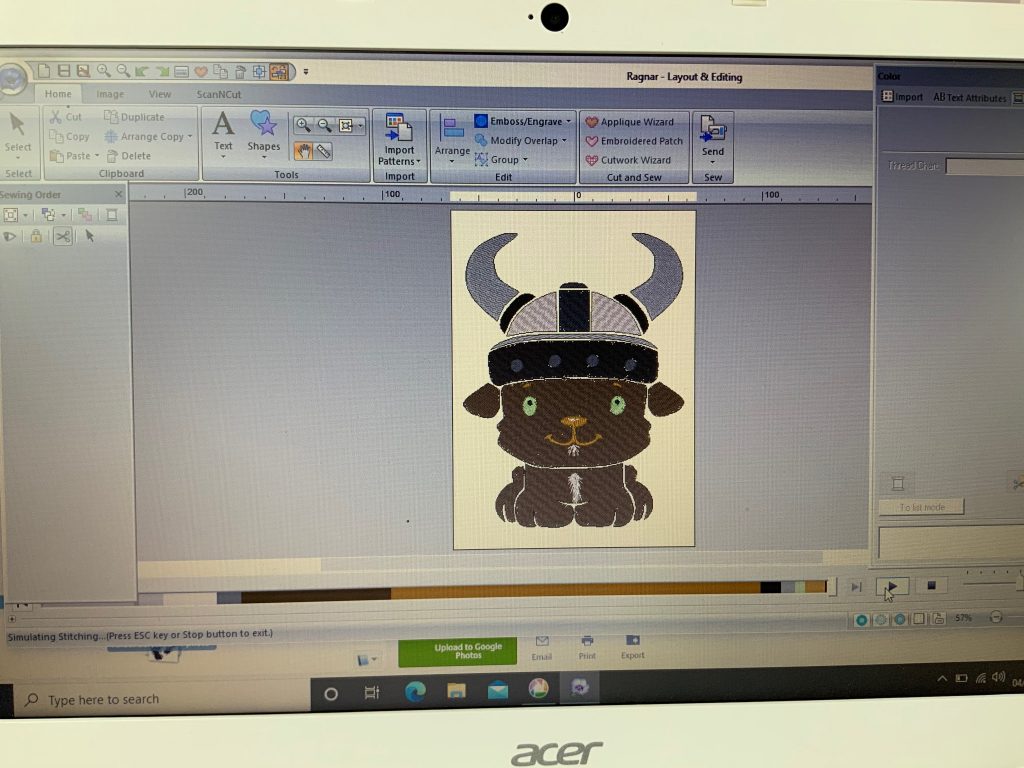Viewport: 1024px width, 768px height.
Task: Click the Thread Chart combo box
Action: pyautogui.click(x=985, y=167)
